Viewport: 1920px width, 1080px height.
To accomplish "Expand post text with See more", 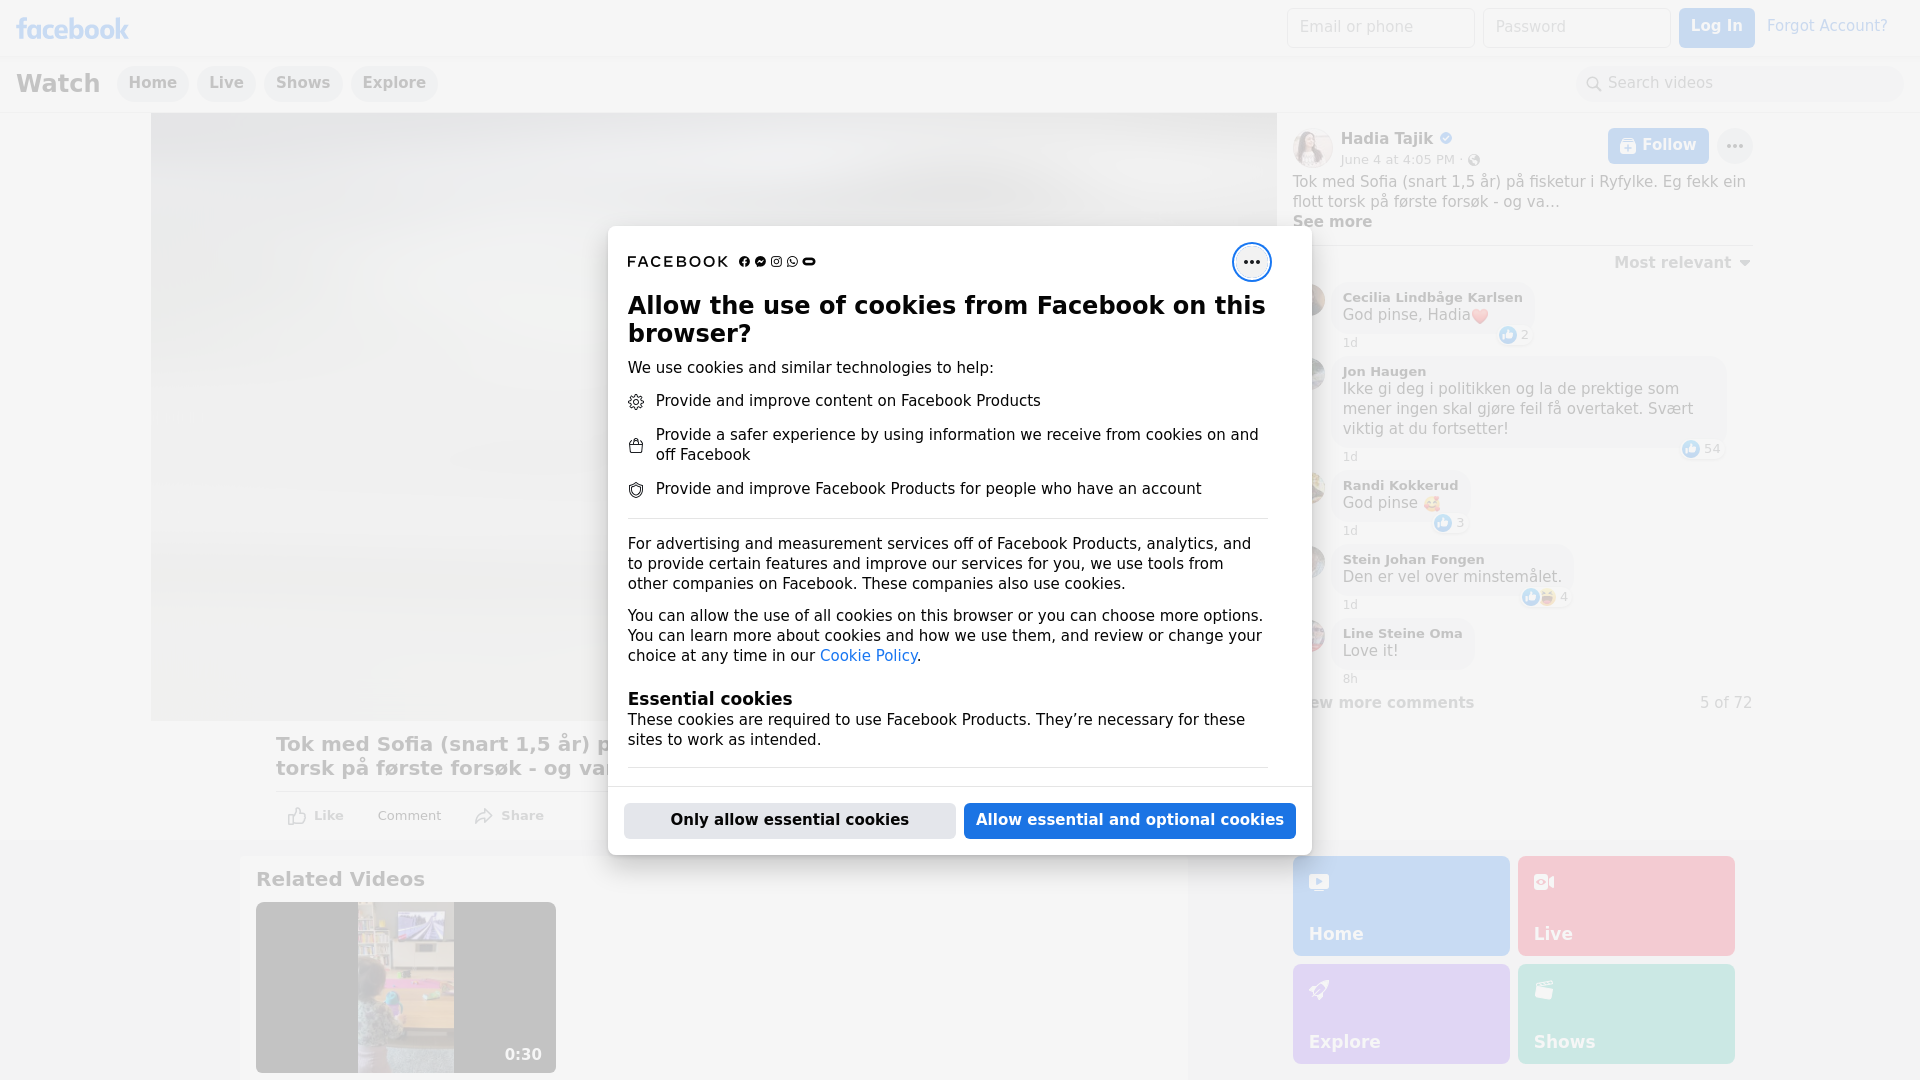I will [x=1331, y=222].
